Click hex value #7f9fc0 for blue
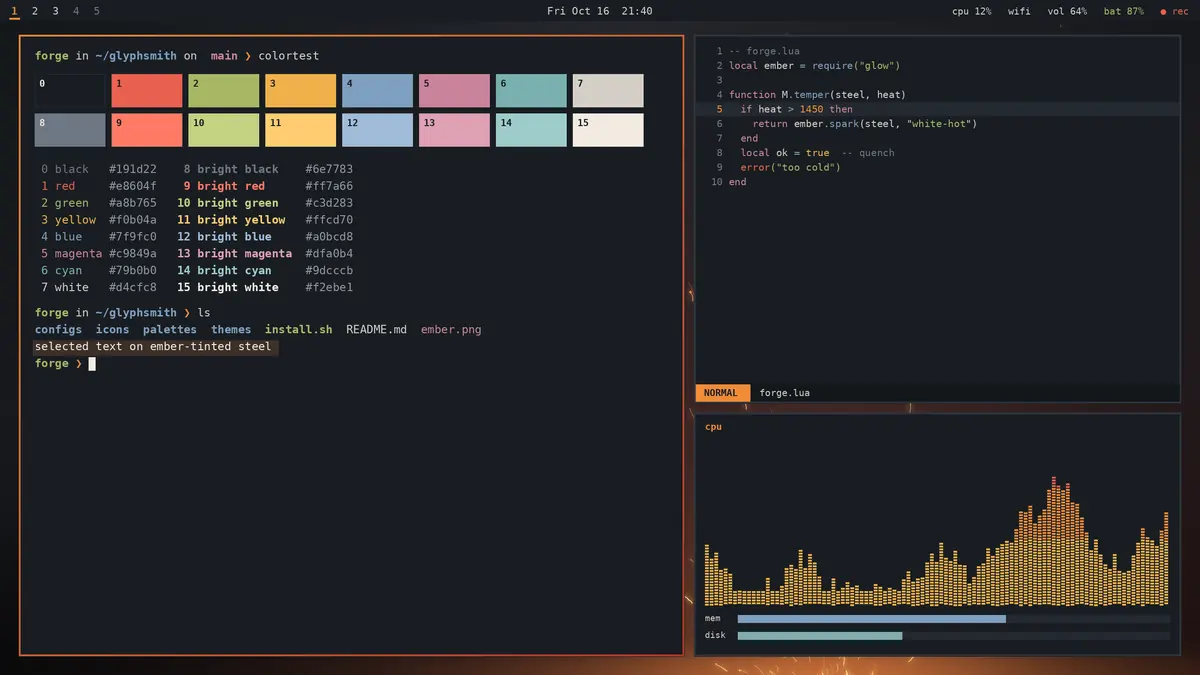 coord(133,237)
